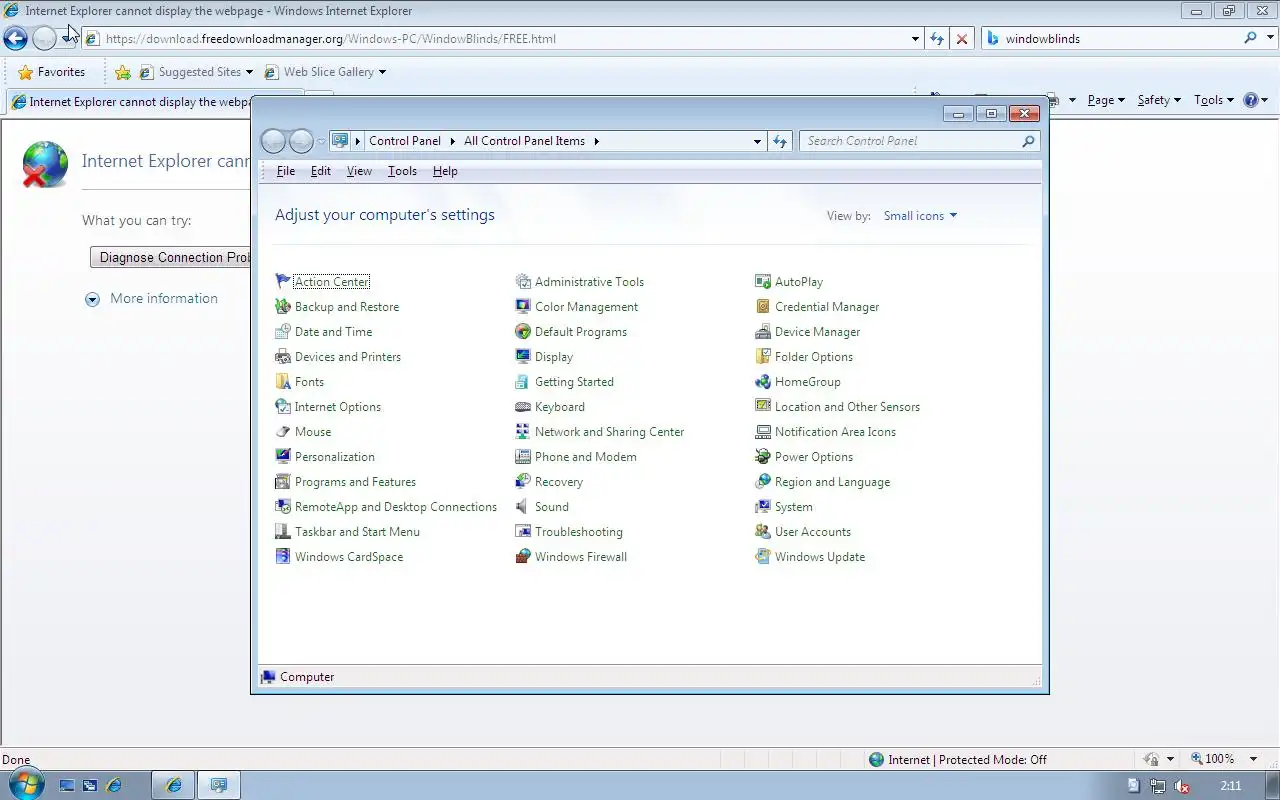The width and height of the screenshot is (1280, 800).
Task: Open the Backup and Restore icon
Action: (283, 307)
